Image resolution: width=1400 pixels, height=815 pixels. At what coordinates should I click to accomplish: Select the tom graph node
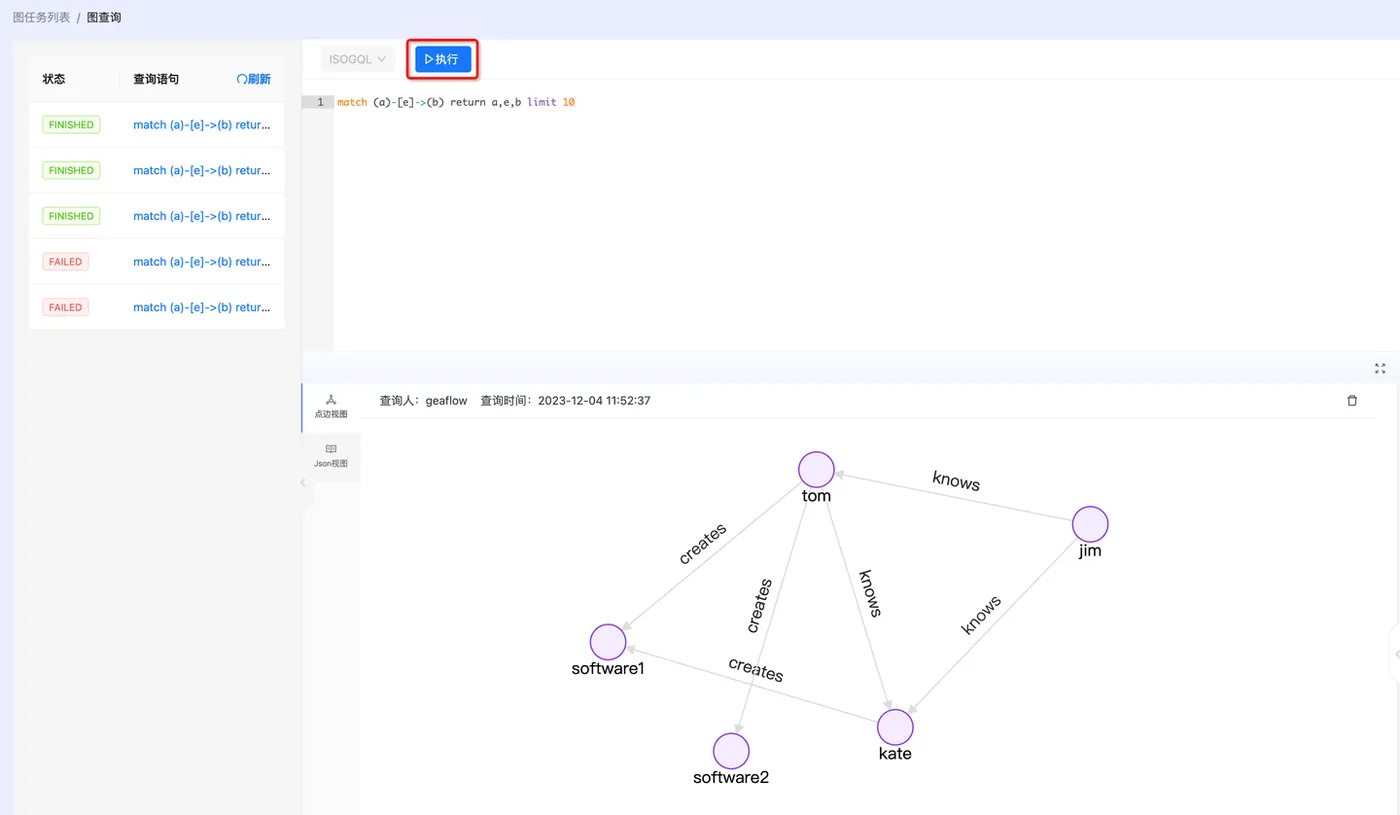click(816, 470)
